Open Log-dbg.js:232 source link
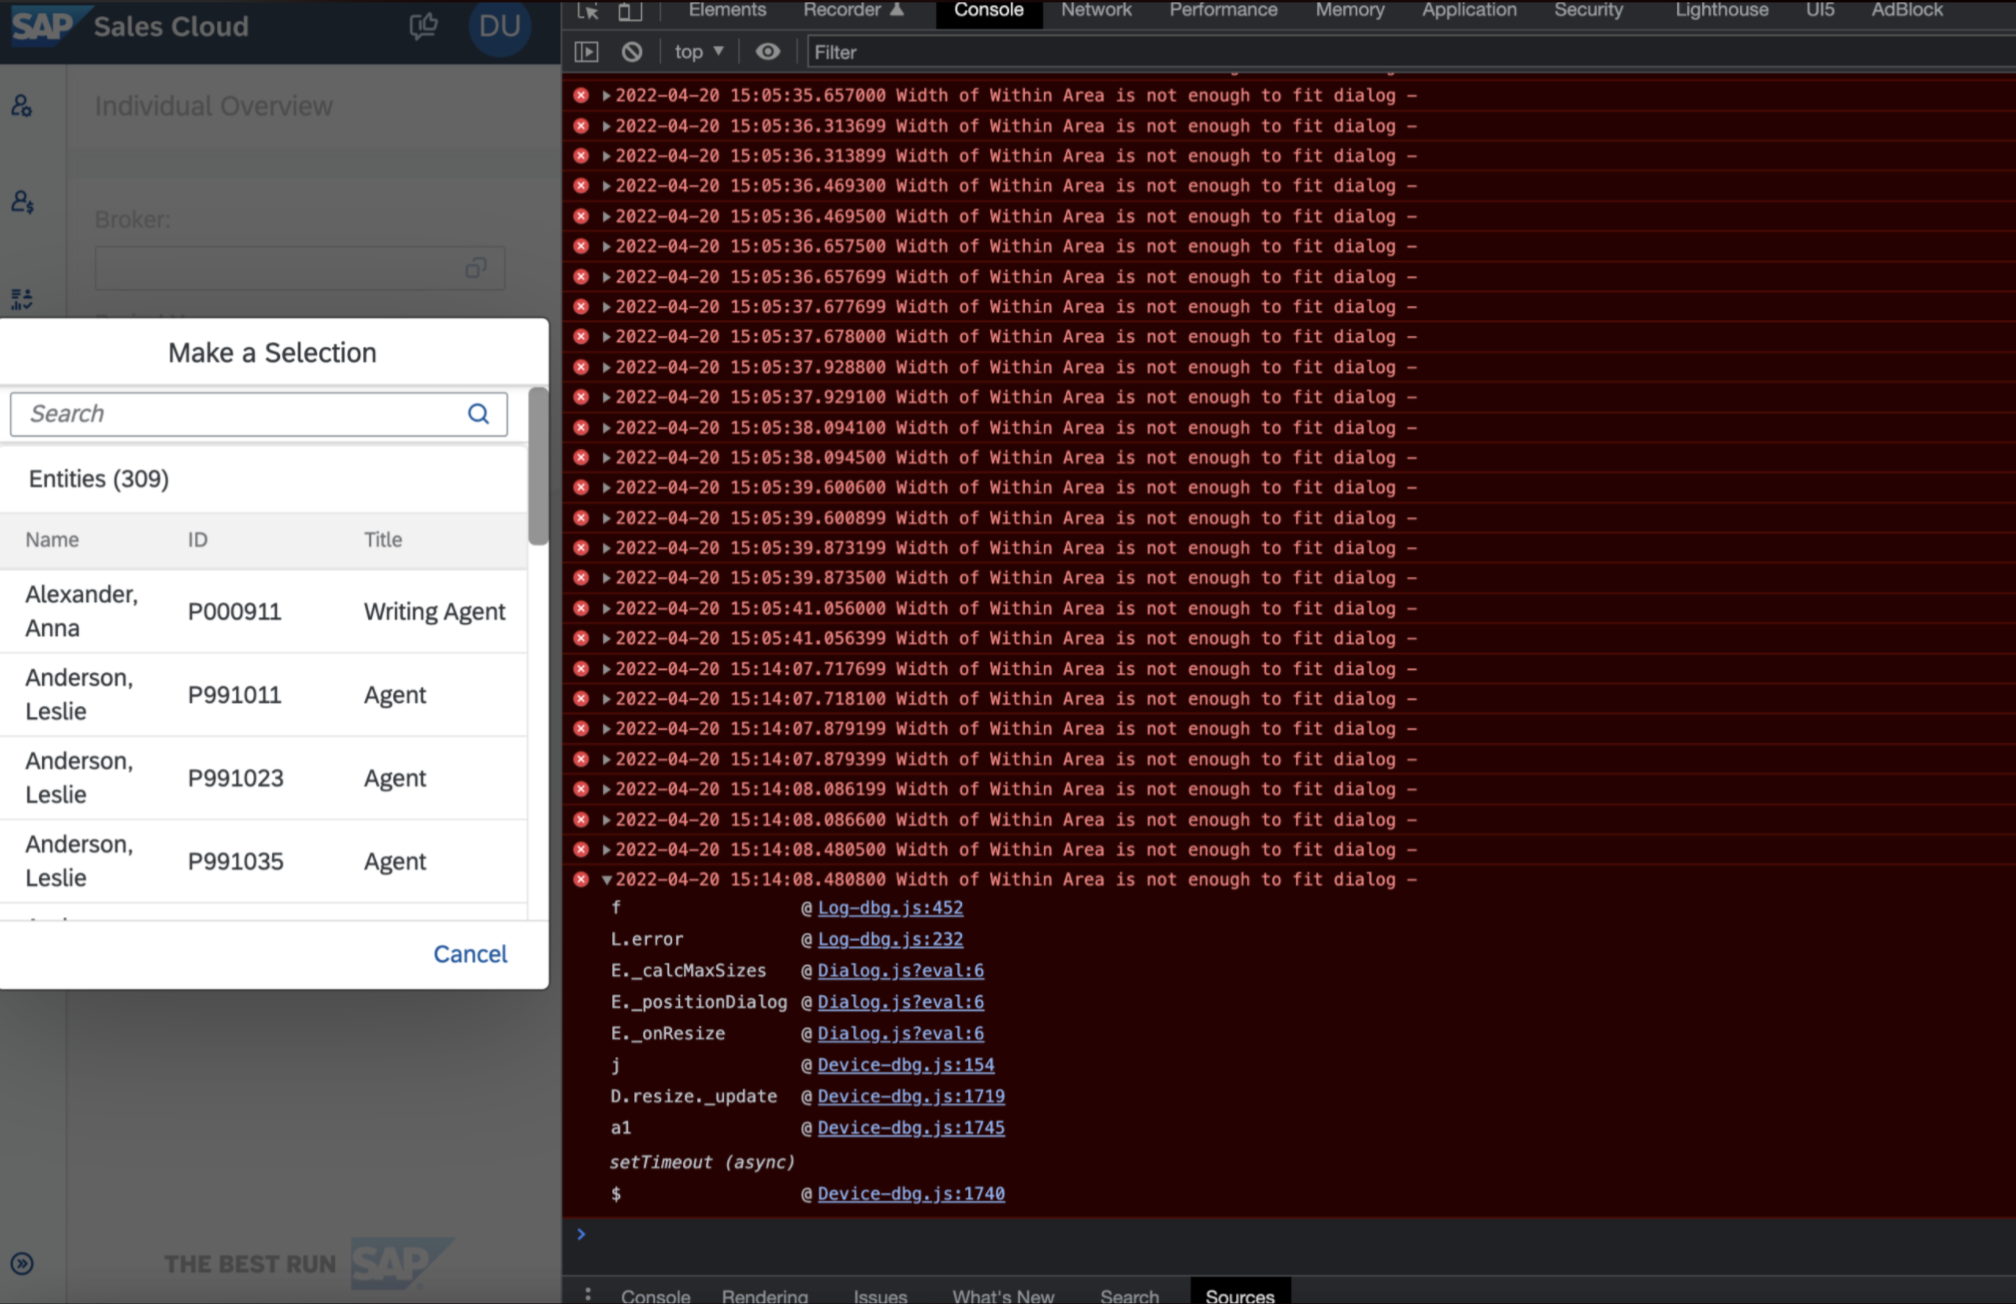Screen dimensions: 2016x1304 [x=890, y=939]
